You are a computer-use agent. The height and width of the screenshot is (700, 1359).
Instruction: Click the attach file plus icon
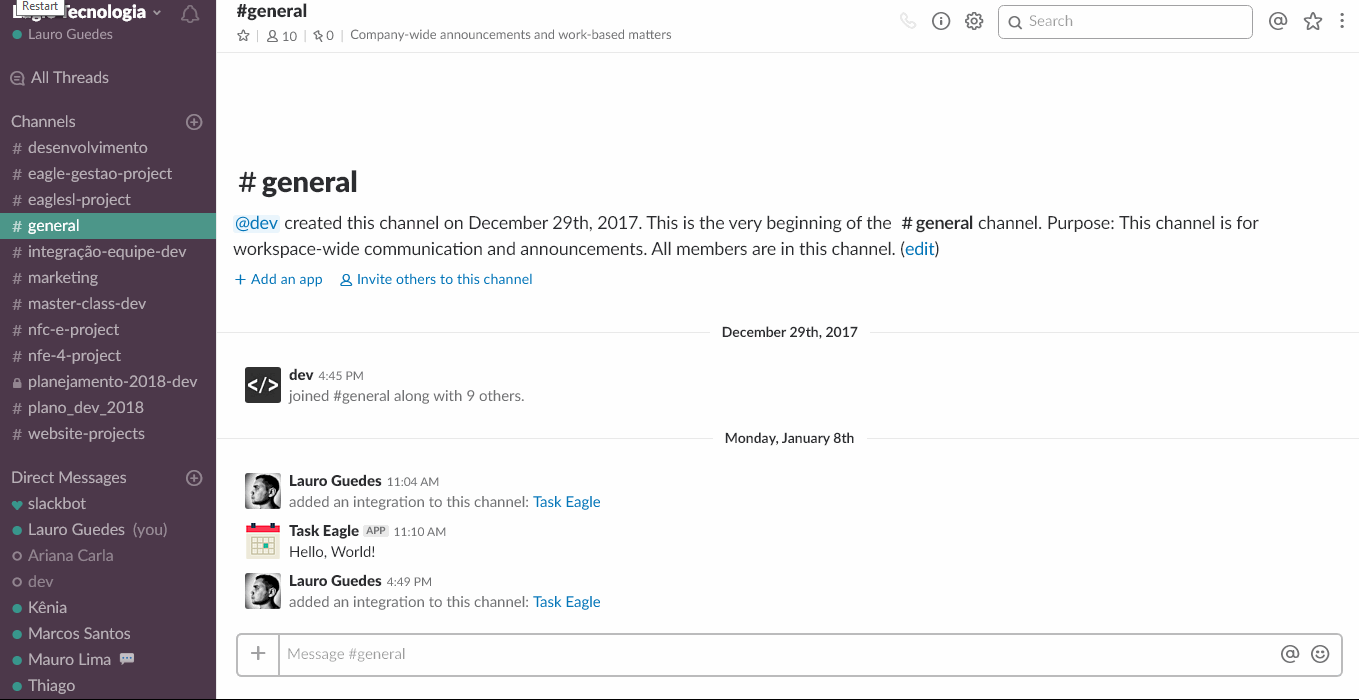257,654
